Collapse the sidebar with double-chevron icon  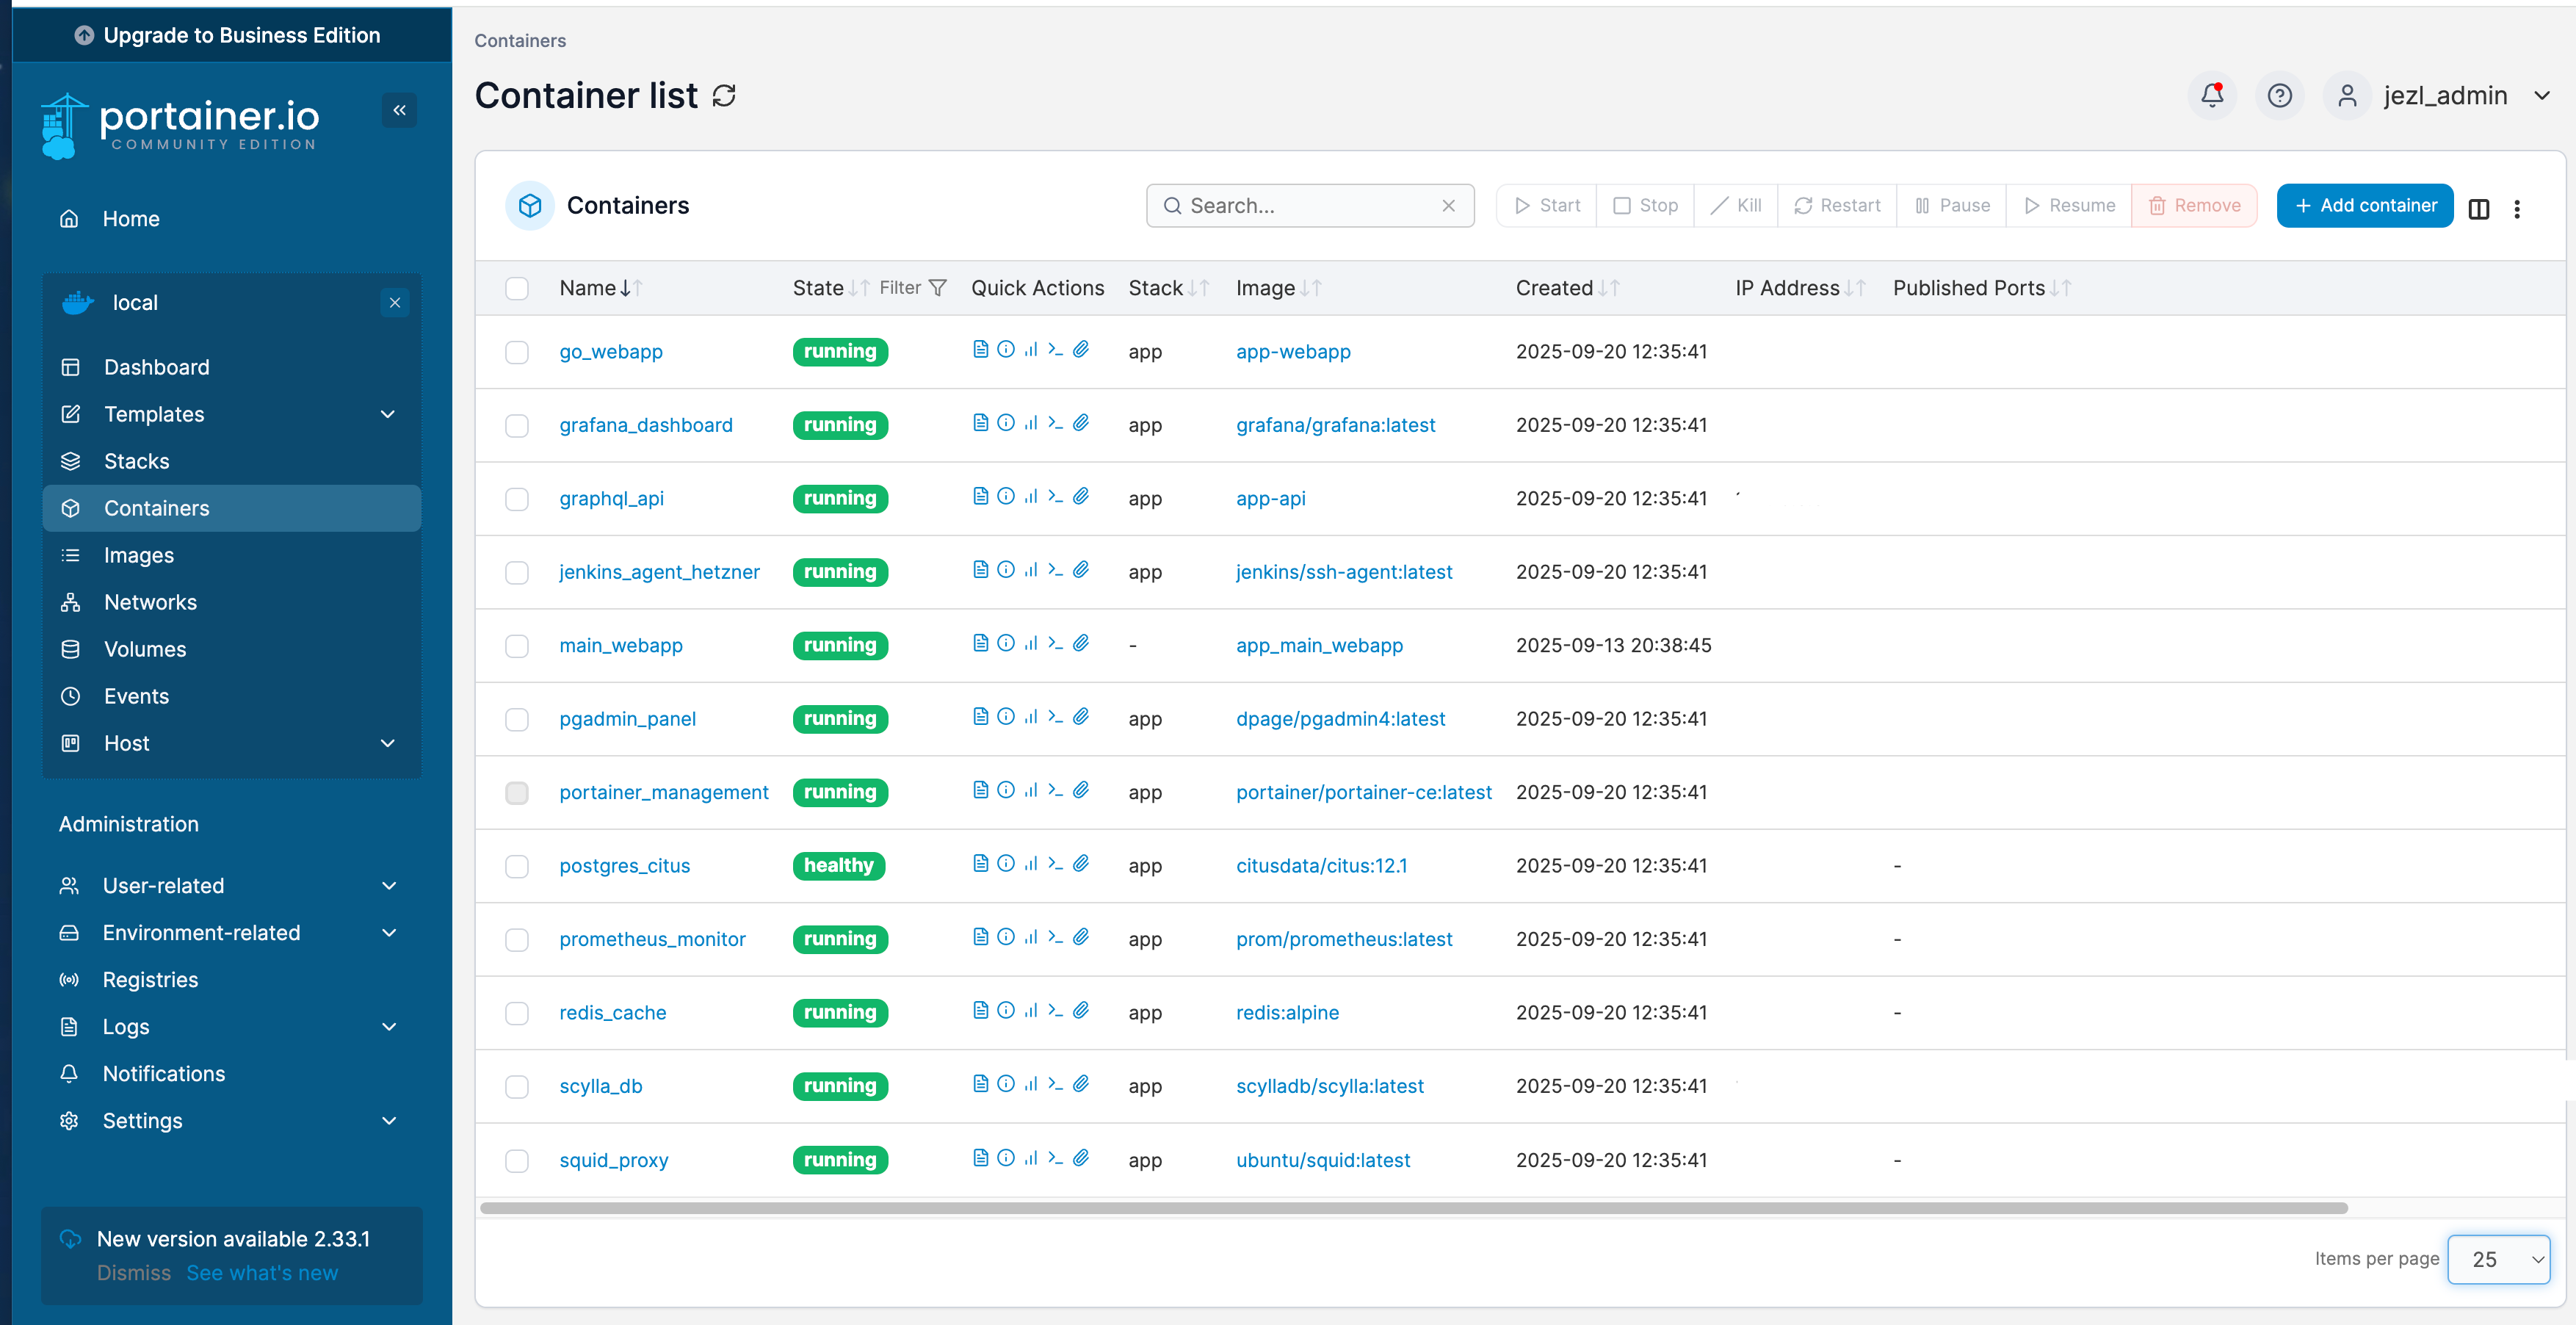pyautogui.click(x=399, y=110)
